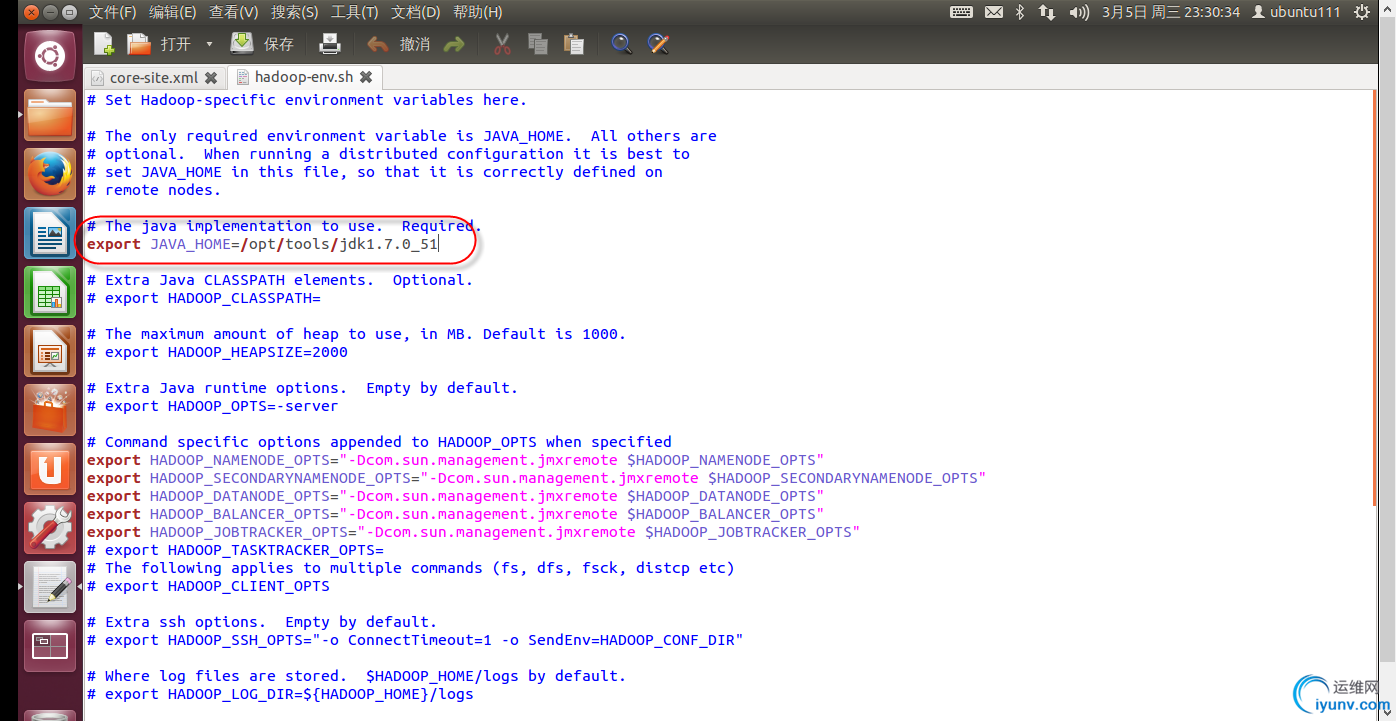Launch LibreOffice Impress from launcher

[50, 351]
